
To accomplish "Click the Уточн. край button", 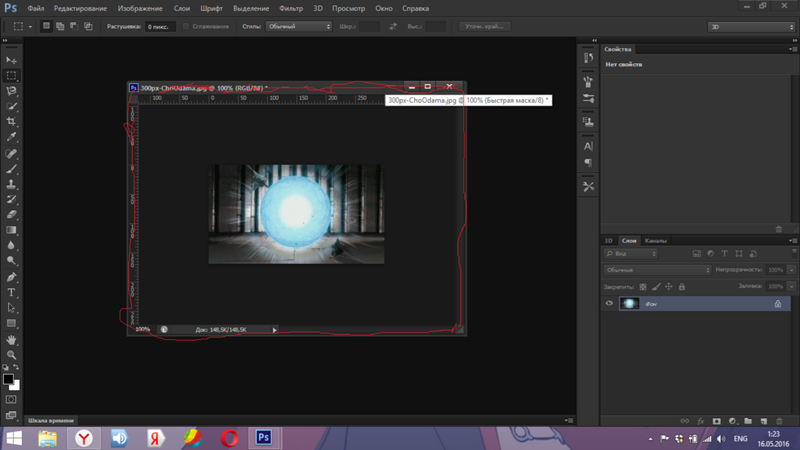I will click(x=484, y=27).
